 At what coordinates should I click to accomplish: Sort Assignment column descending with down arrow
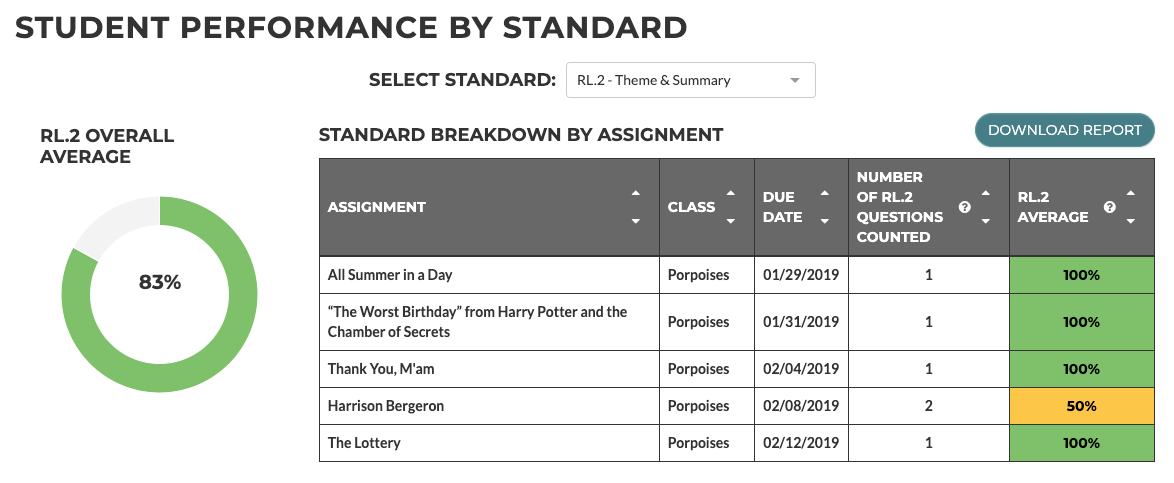tap(636, 221)
